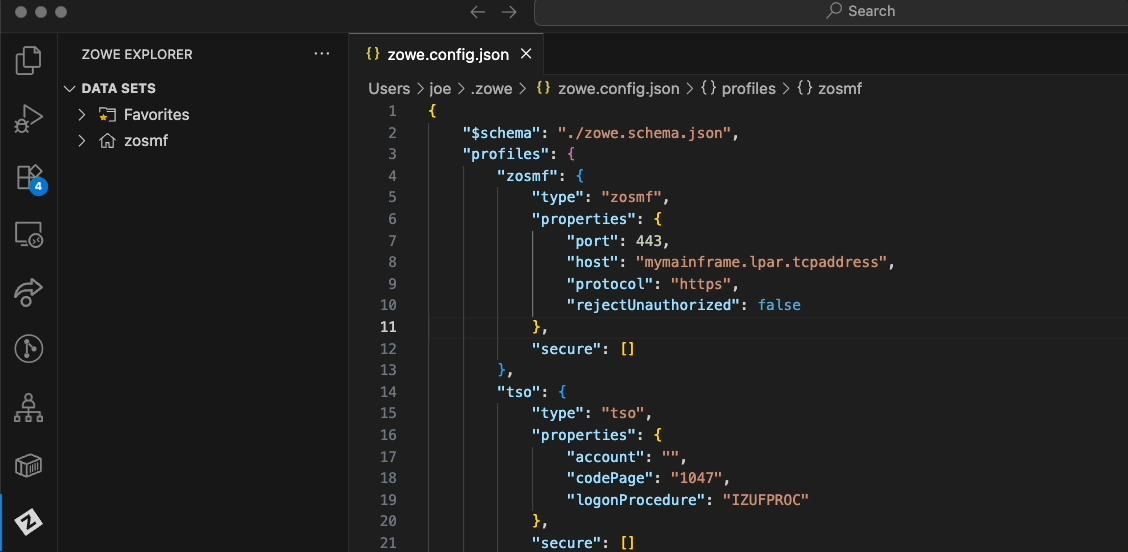Go back with the left arrow
This screenshot has height=552, width=1128.
(478, 12)
